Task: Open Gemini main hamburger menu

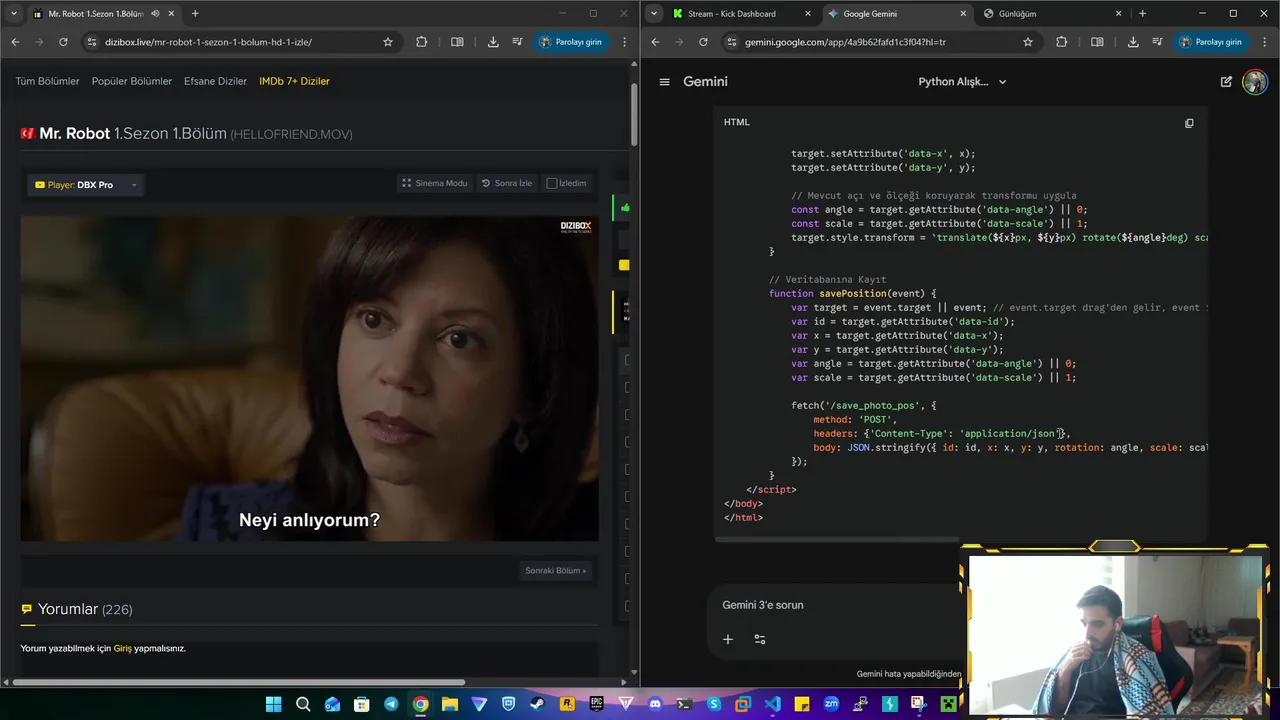Action: click(x=664, y=82)
